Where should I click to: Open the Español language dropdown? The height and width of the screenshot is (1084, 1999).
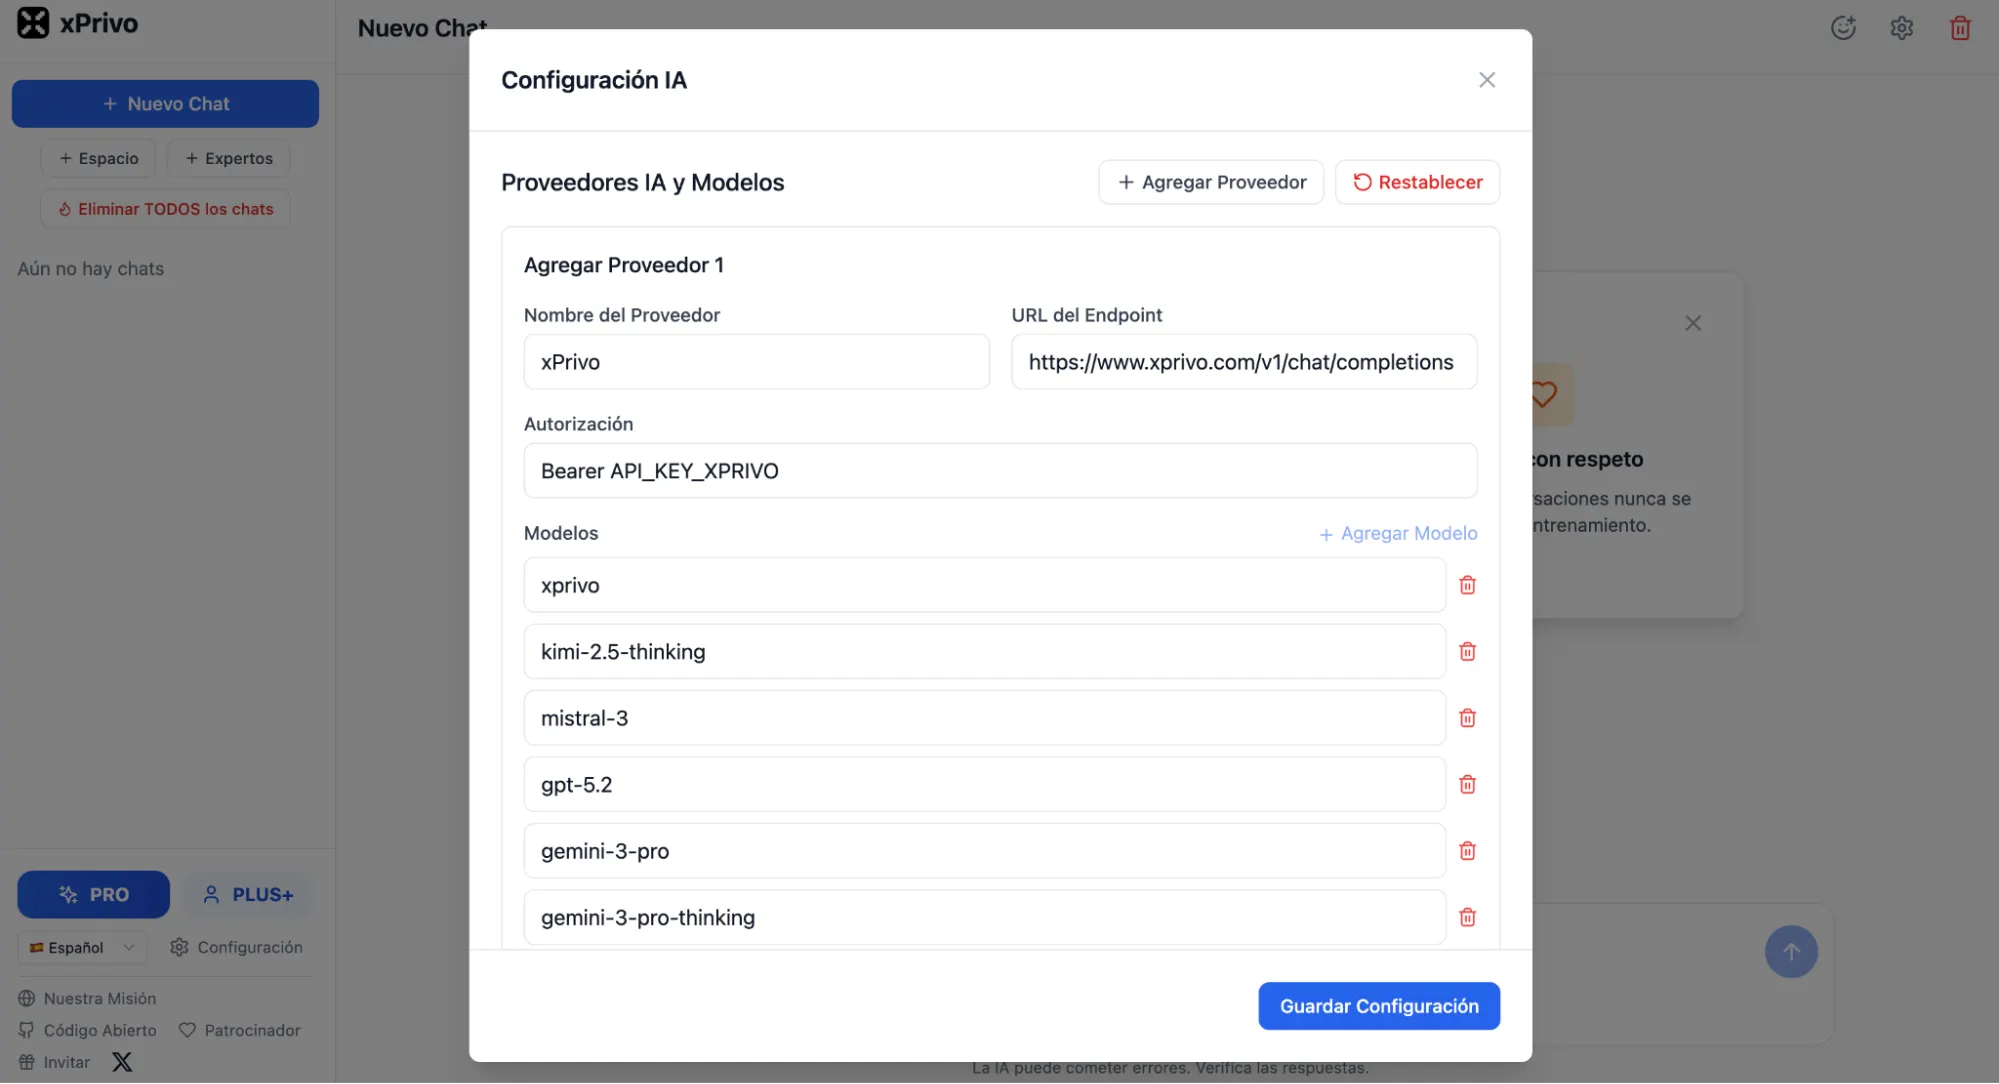(82, 947)
